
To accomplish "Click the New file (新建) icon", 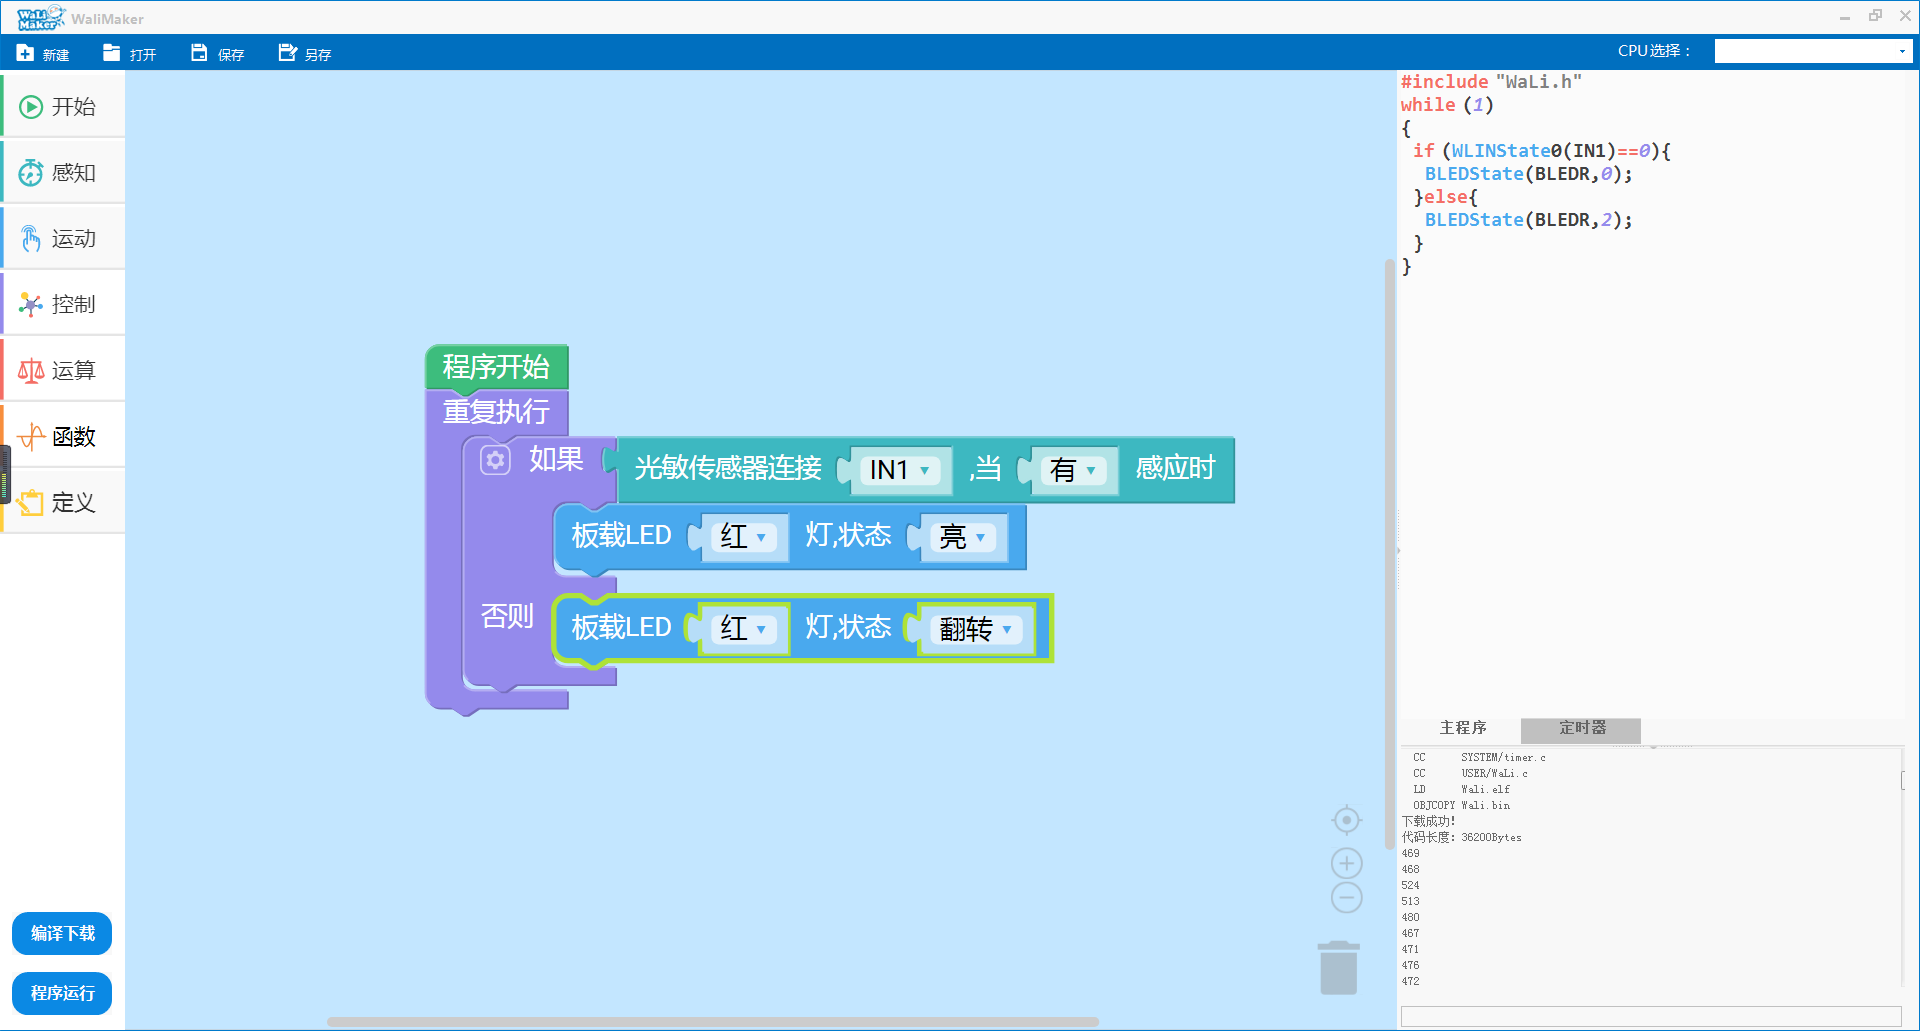I will coord(26,53).
